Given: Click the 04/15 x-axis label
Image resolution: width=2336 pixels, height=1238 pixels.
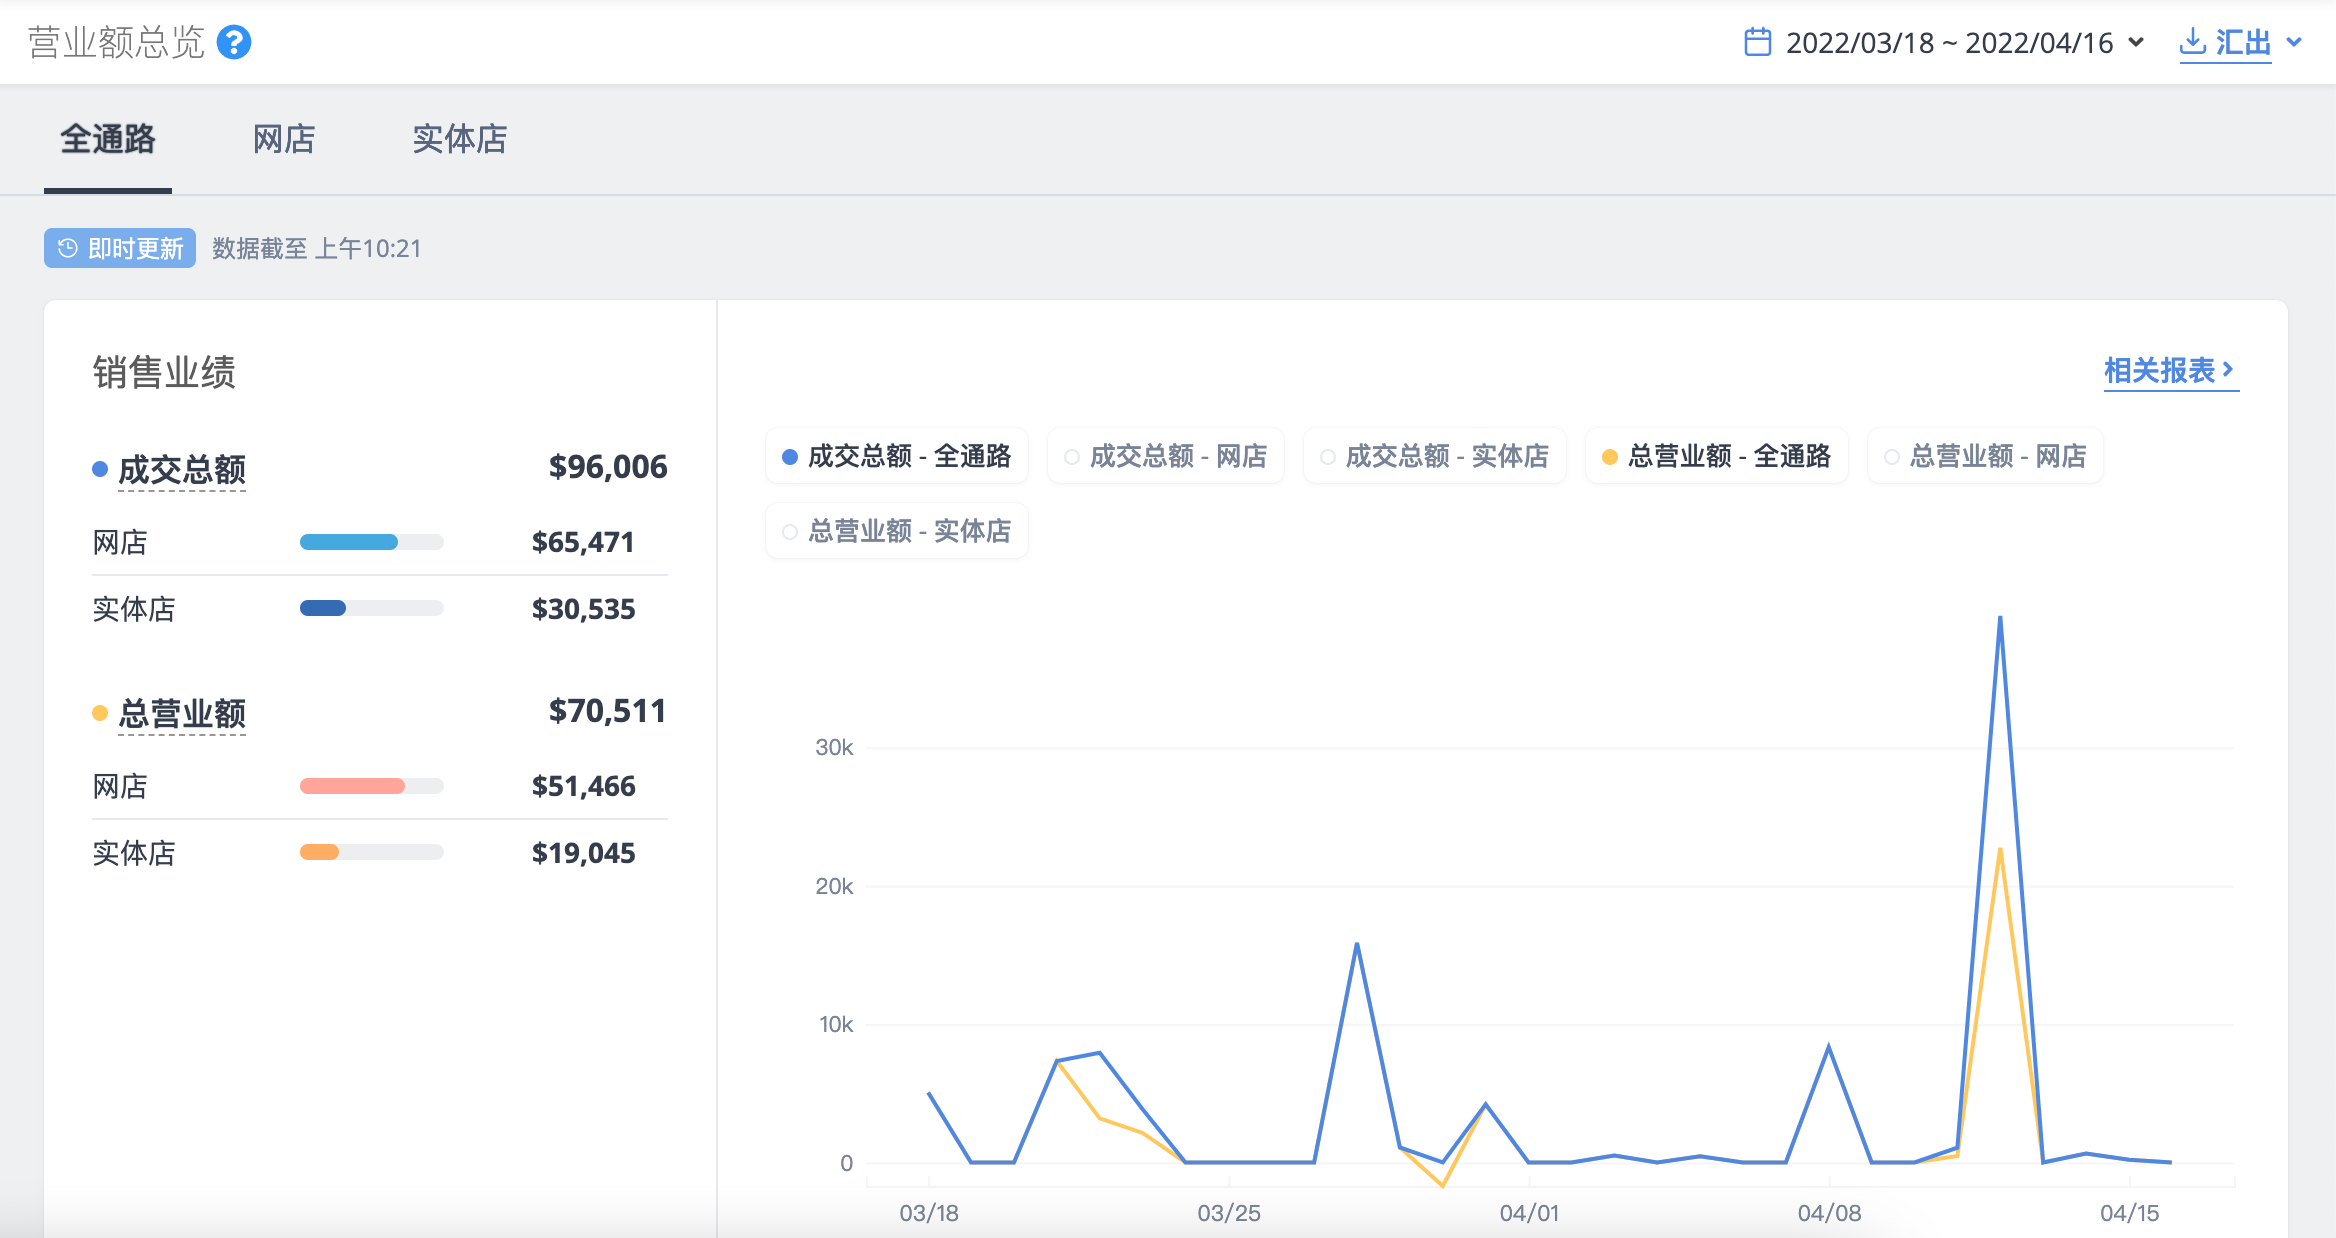Looking at the screenshot, I should pyautogui.click(x=2129, y=1213).
